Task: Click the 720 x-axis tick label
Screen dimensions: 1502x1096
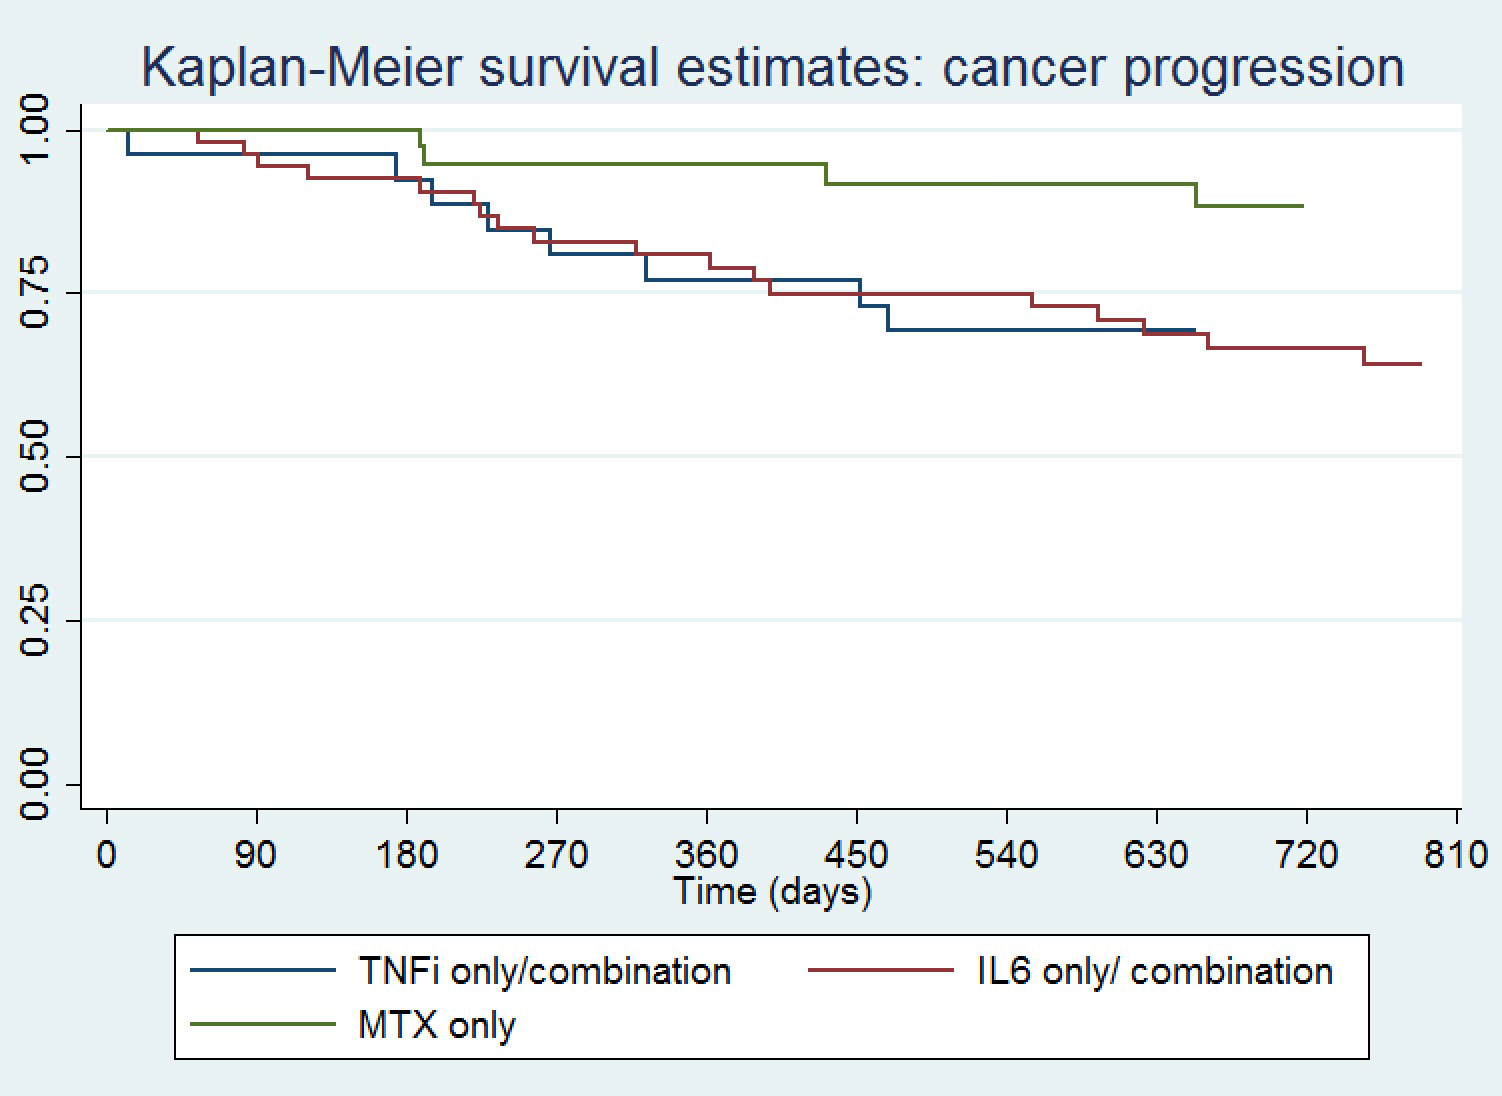Action: pos(1306,856)
